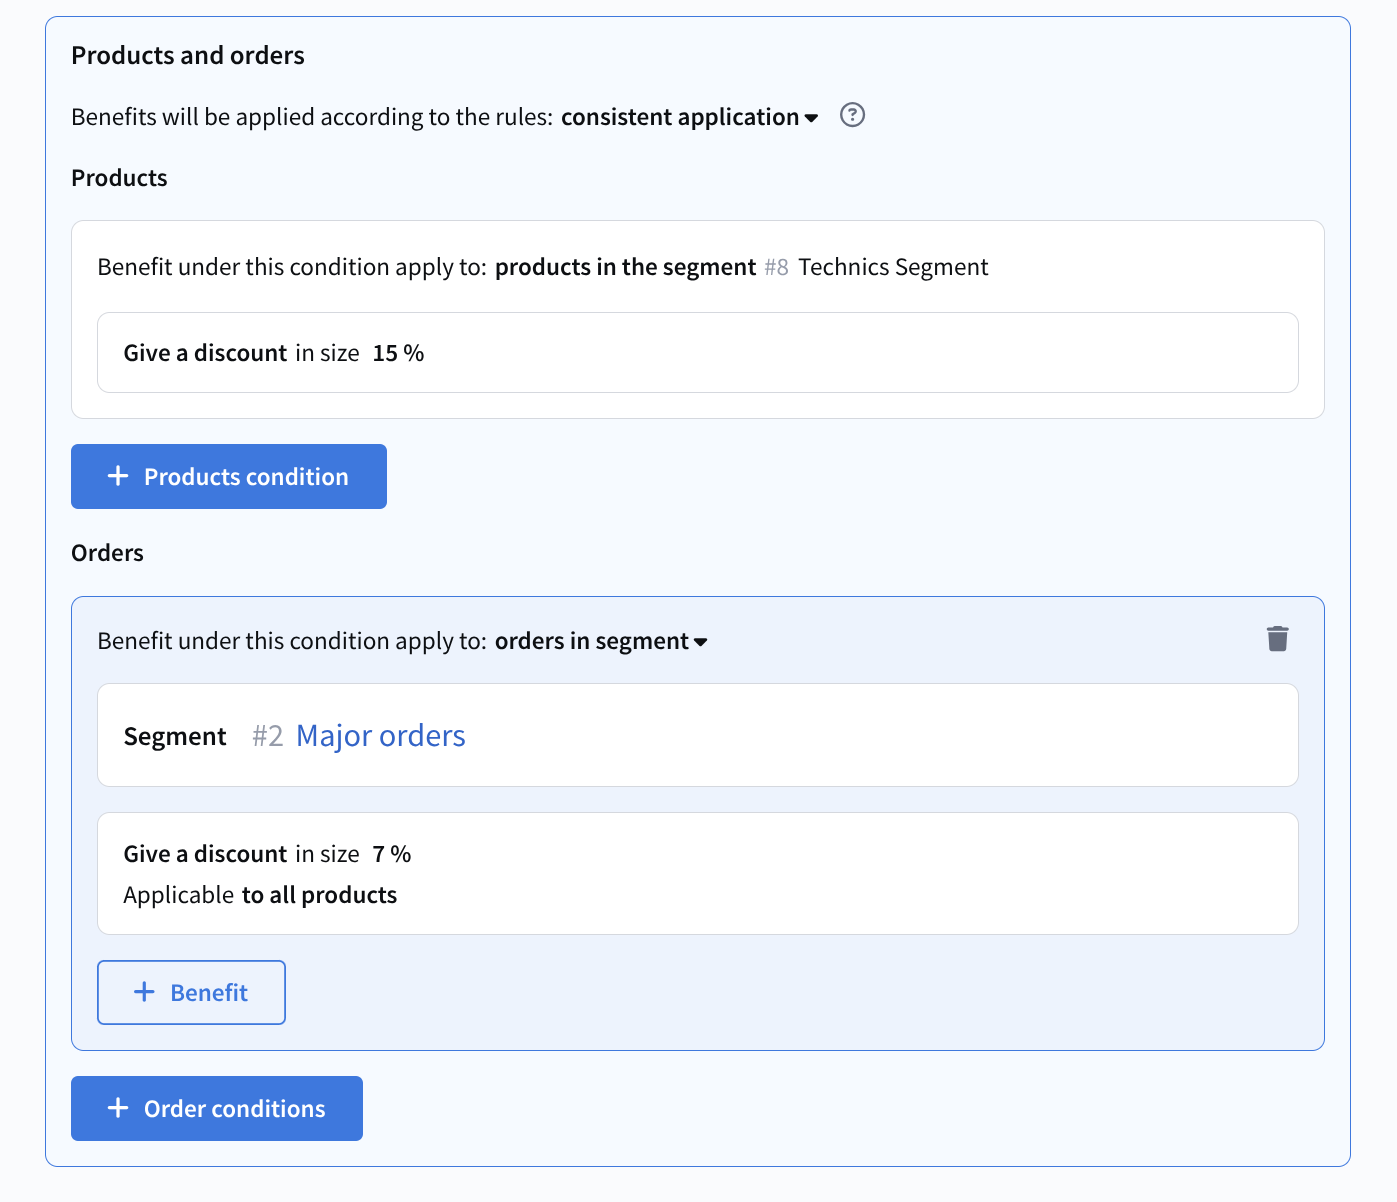1397x1202 pixels.
Task: Add new Order conditions
Action: pyautogui.click(x=217, y=1108)
